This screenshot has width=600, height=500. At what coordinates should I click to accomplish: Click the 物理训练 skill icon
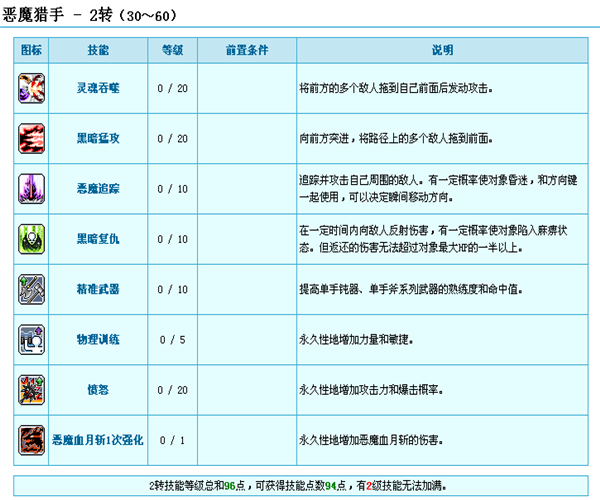click(x=31, y=340)
